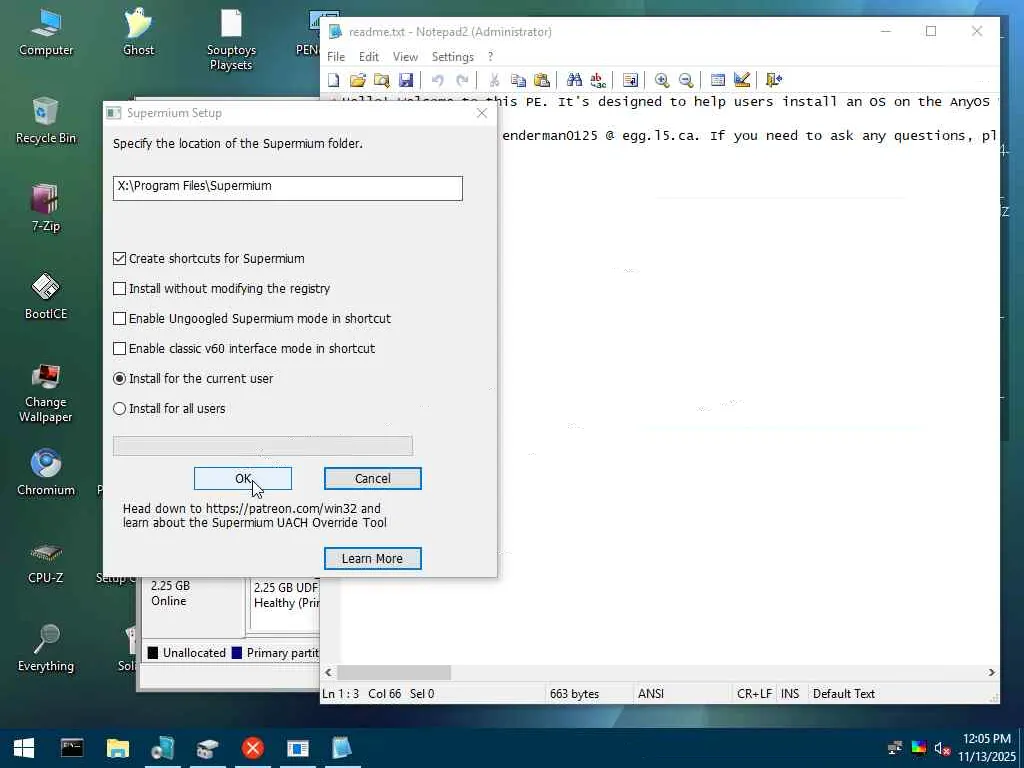Click the red X app on taskbar

(x=253, y=748)
